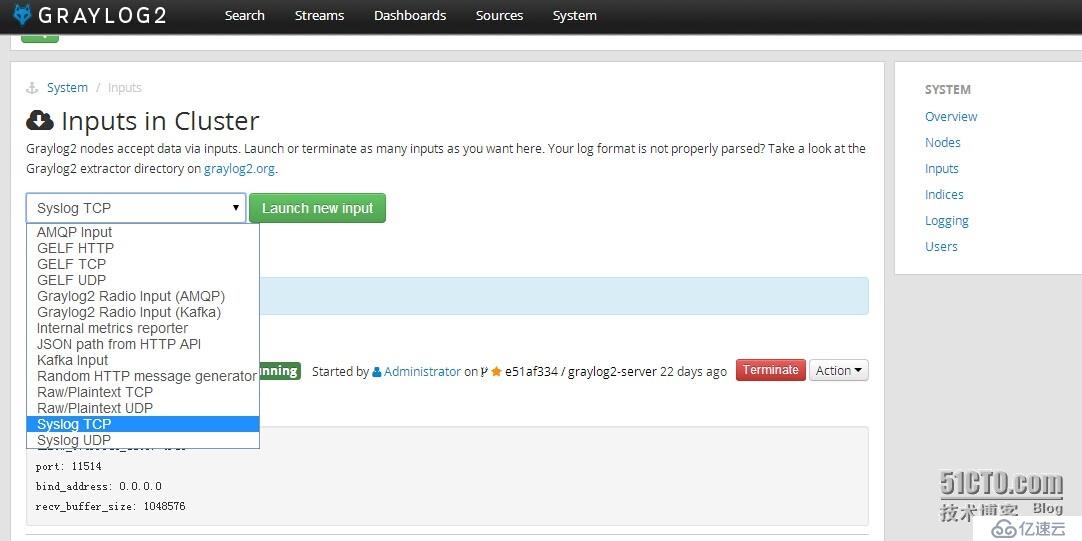Go to the Dashboards page
Image resolution: width=1082 pixels, height=541 pixels.
[410, 15]
